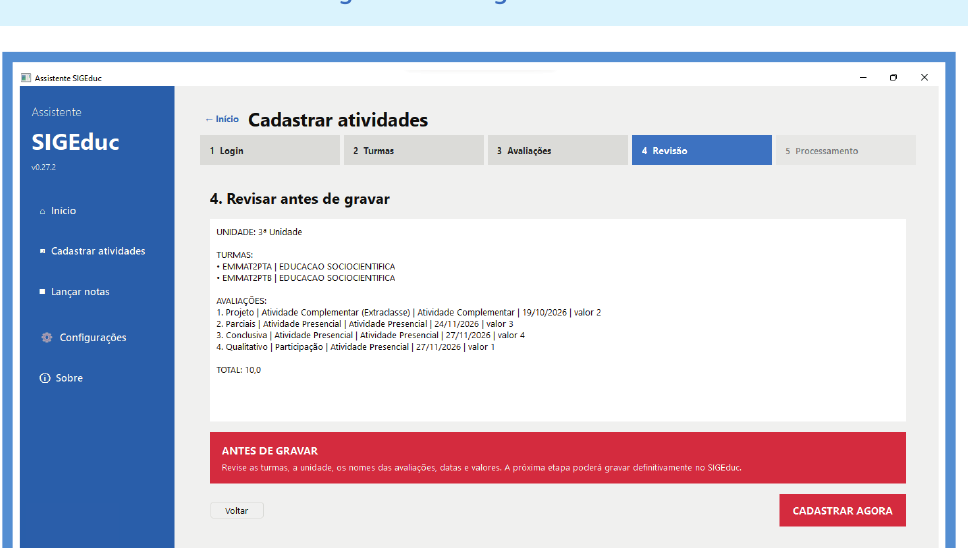The image size is (968, 548).
Task: Switch to step 1 Login
Action: point(270,151)
